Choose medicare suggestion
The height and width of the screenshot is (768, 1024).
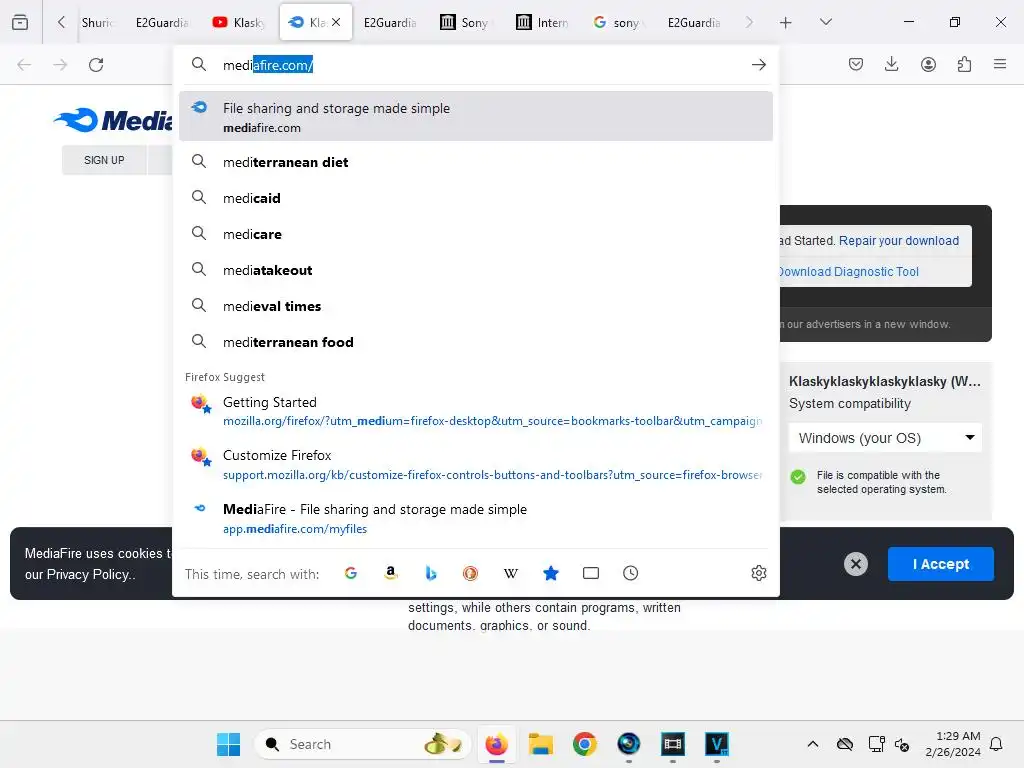coord(475,234)
